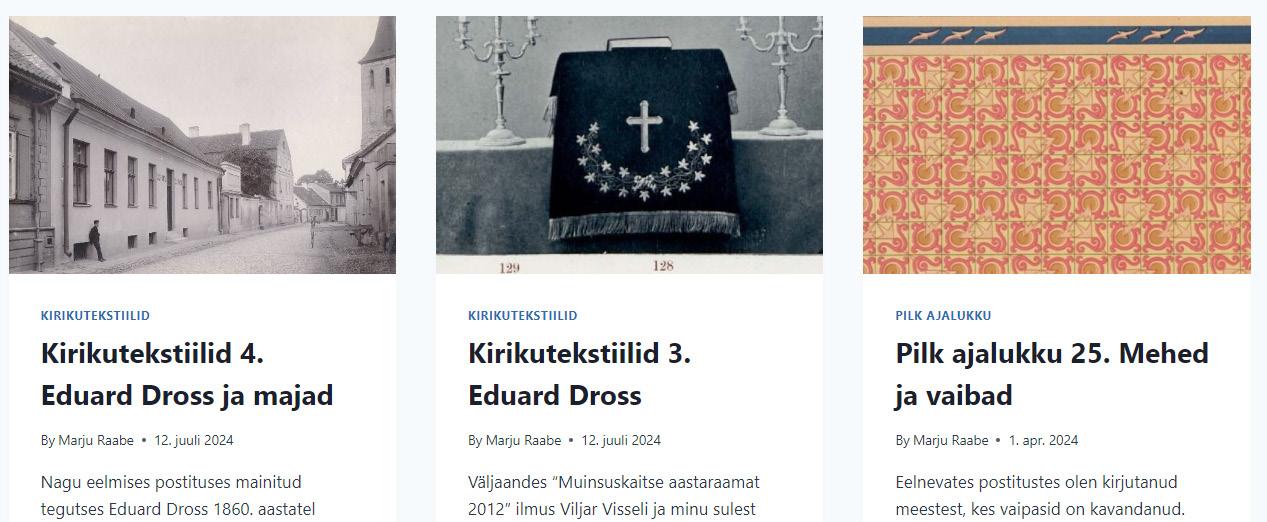
Task: Open the Kirikutekstiilid category above first post
Action: coord(95,315)
